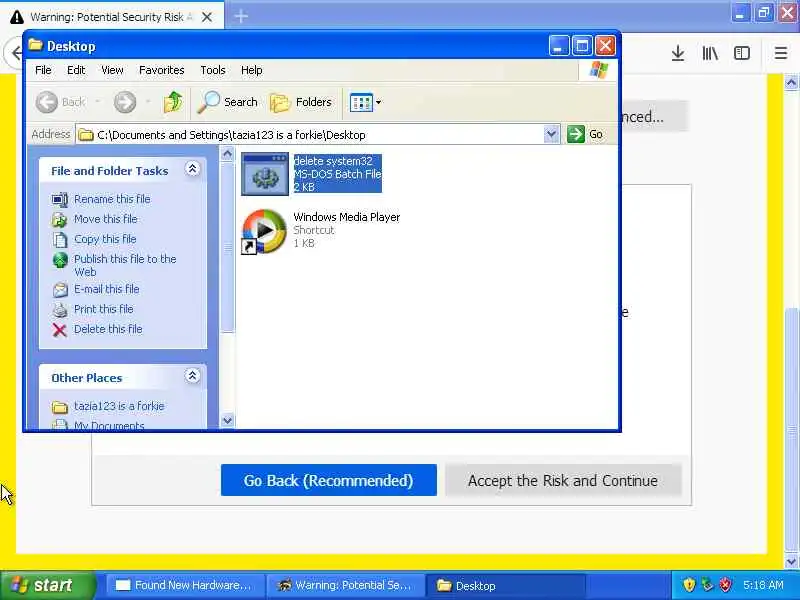The image size is (800, 600).
Task: Click Print this file
Action: (104, 309)
